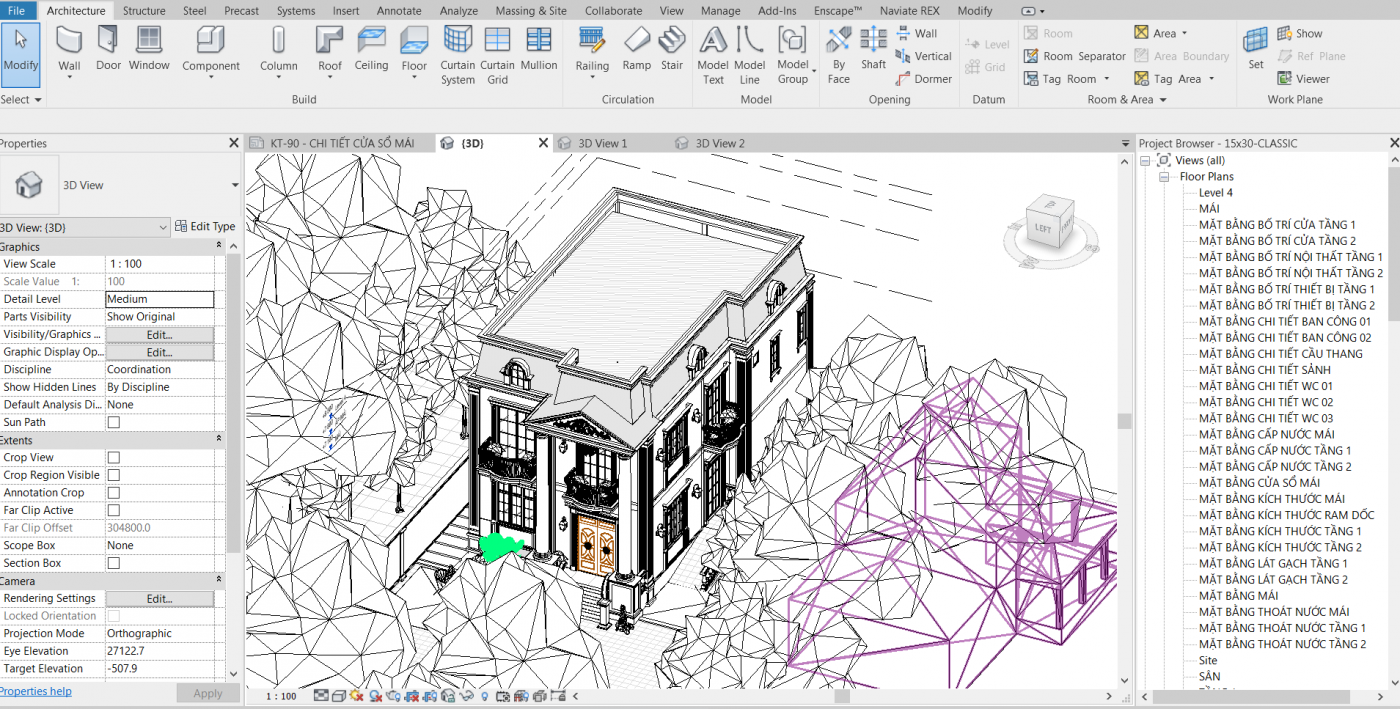
Task: Collapse the Floor Plans tree node
Action: [1164, 177]
